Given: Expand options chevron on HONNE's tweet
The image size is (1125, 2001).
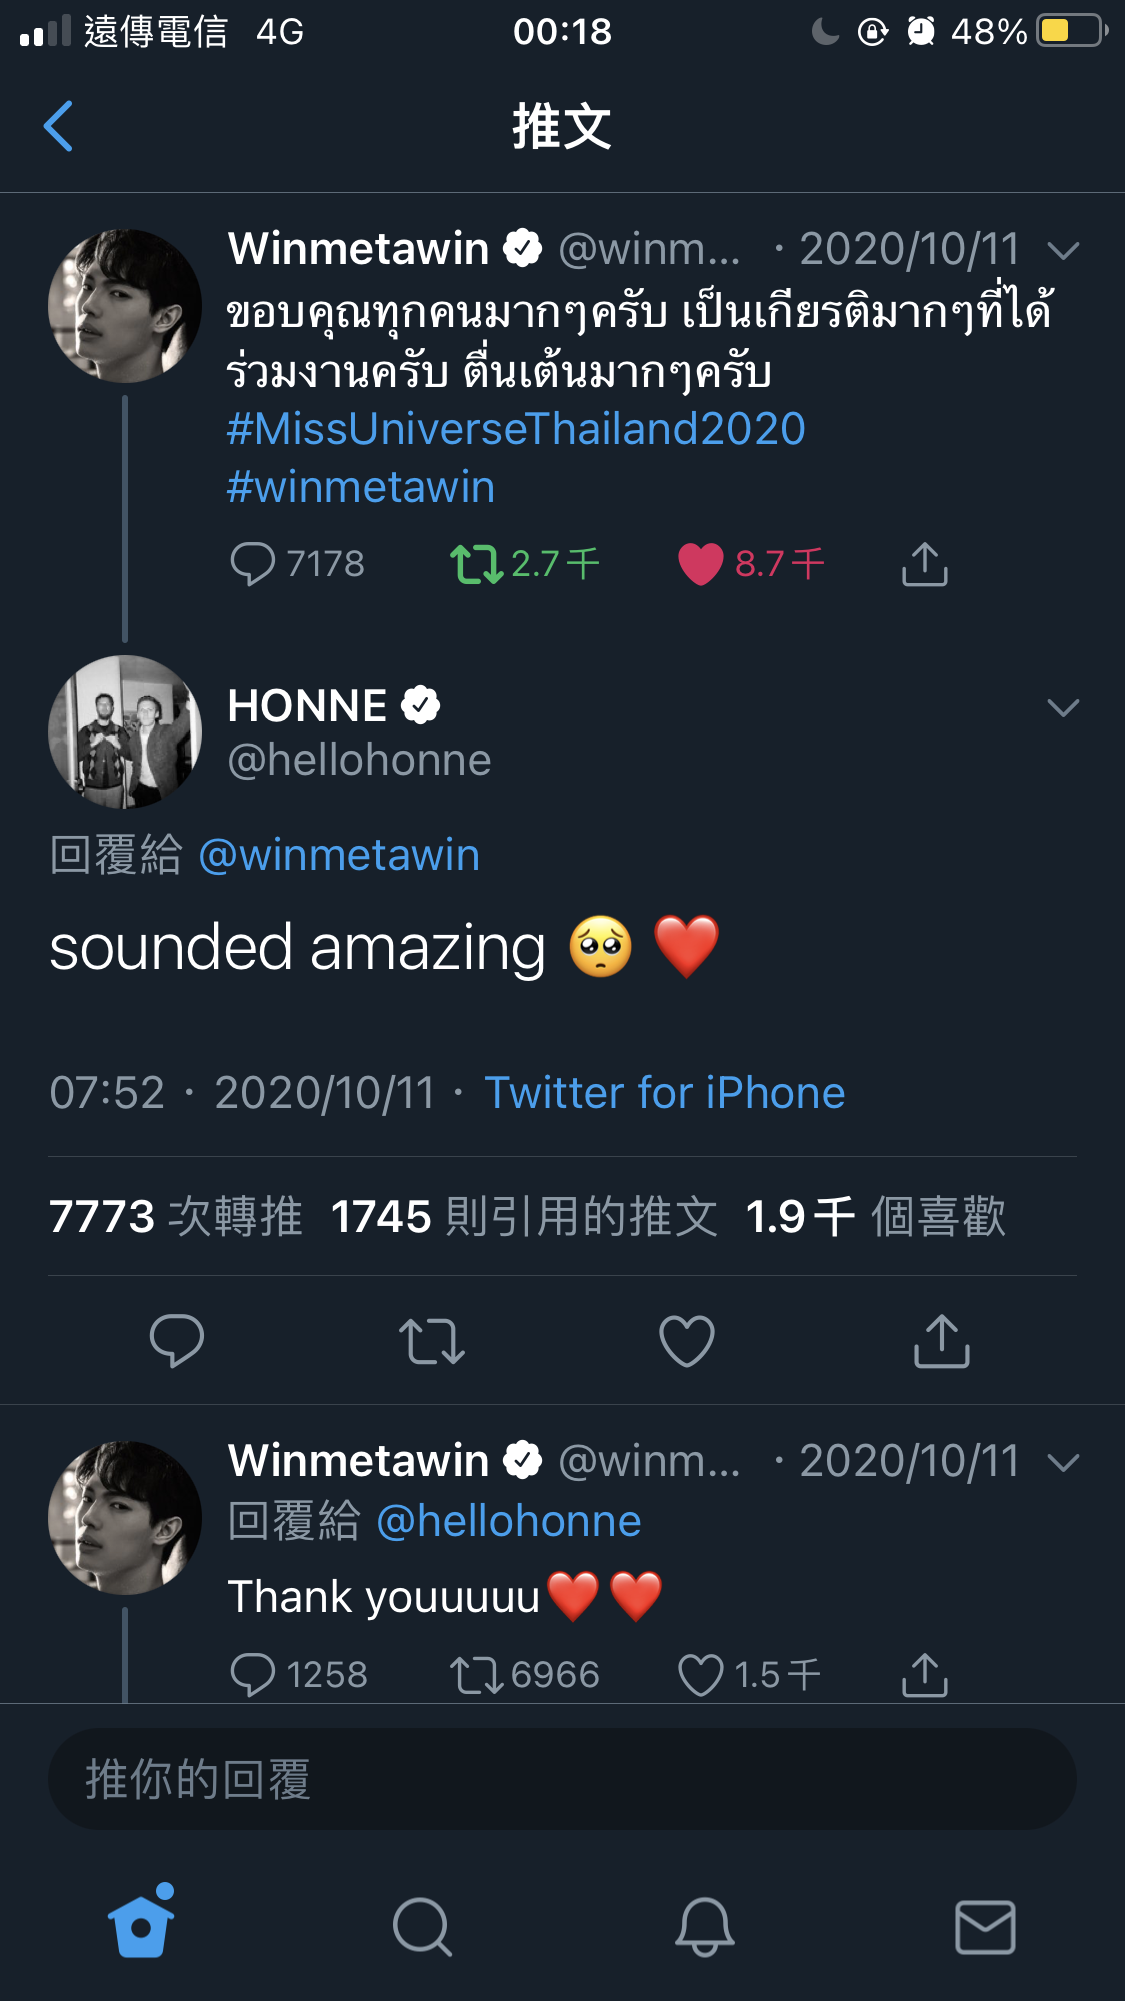Looking at the screenshot, I should tap(1063, 708).
